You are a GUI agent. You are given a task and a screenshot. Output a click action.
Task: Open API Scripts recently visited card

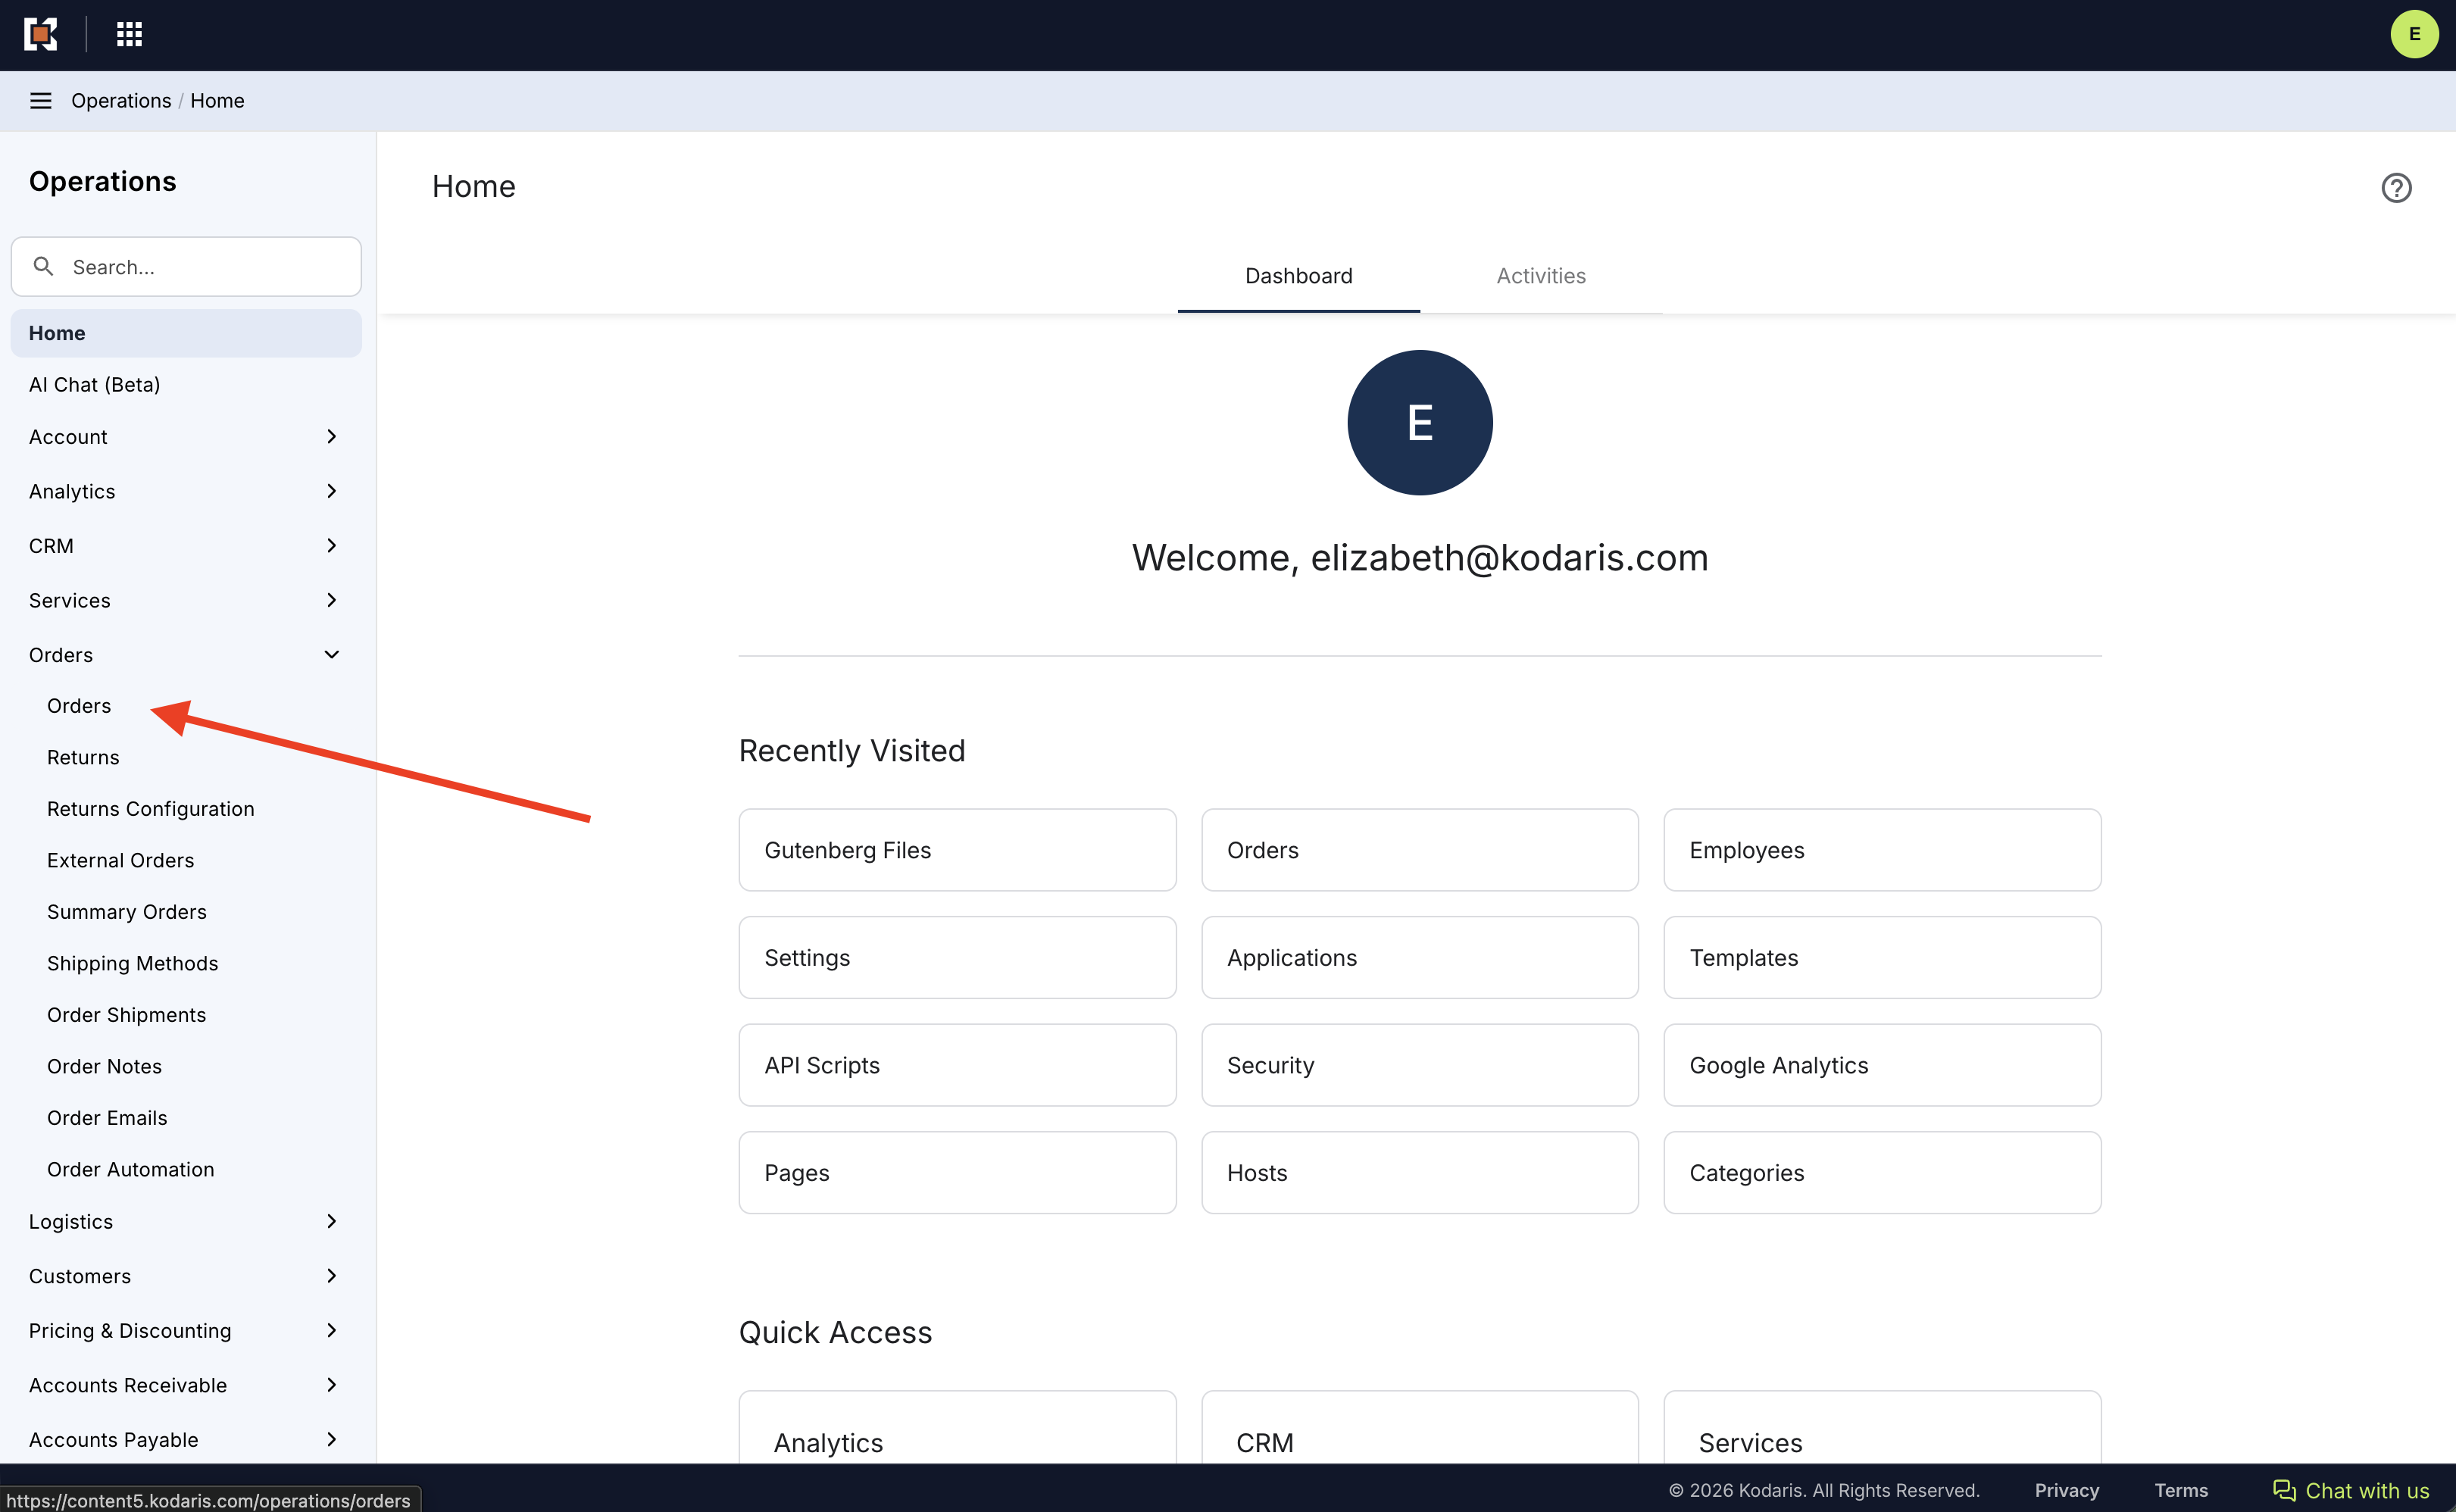(957, 1065)
